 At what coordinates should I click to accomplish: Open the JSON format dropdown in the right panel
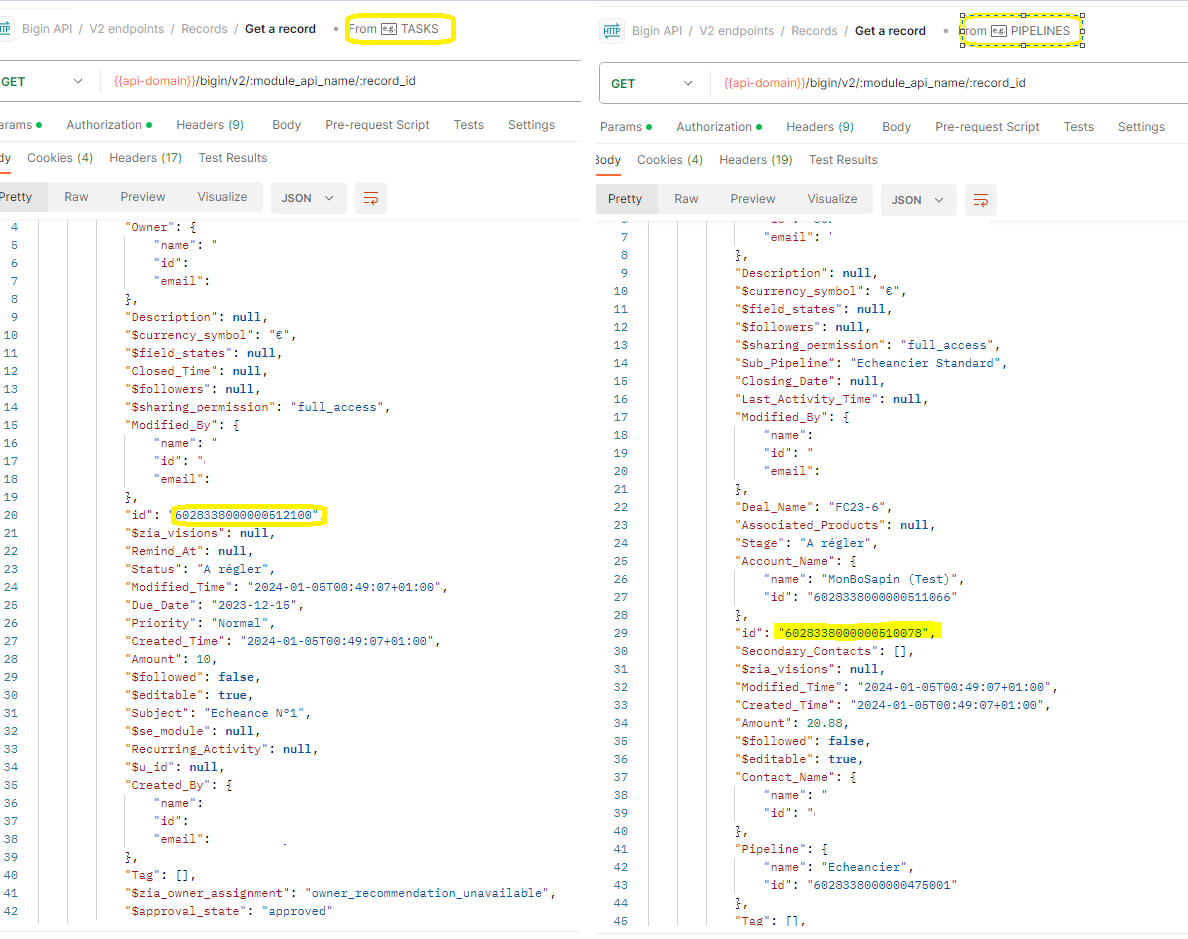[918, 200]
